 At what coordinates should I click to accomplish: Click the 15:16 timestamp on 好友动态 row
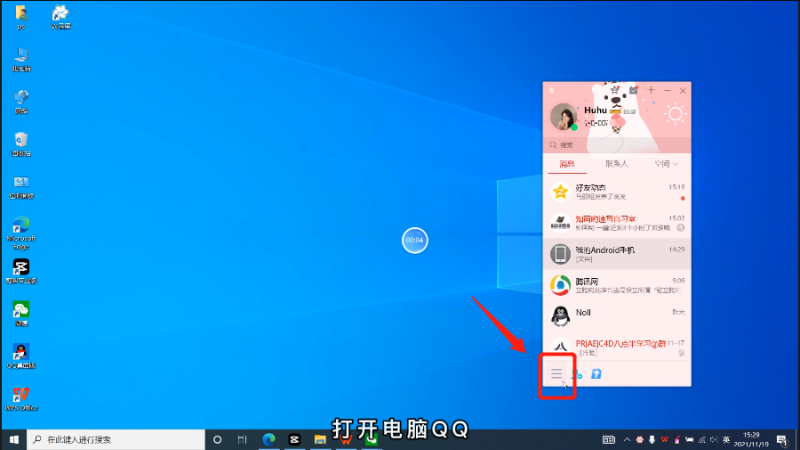click(x=677, y=187)
